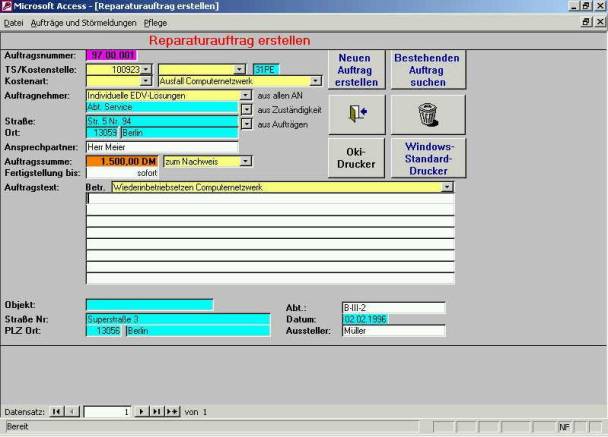Go to first record navigation arrow
The width and height of the screenshot is (608, 437).
click(x=57, y=411)
